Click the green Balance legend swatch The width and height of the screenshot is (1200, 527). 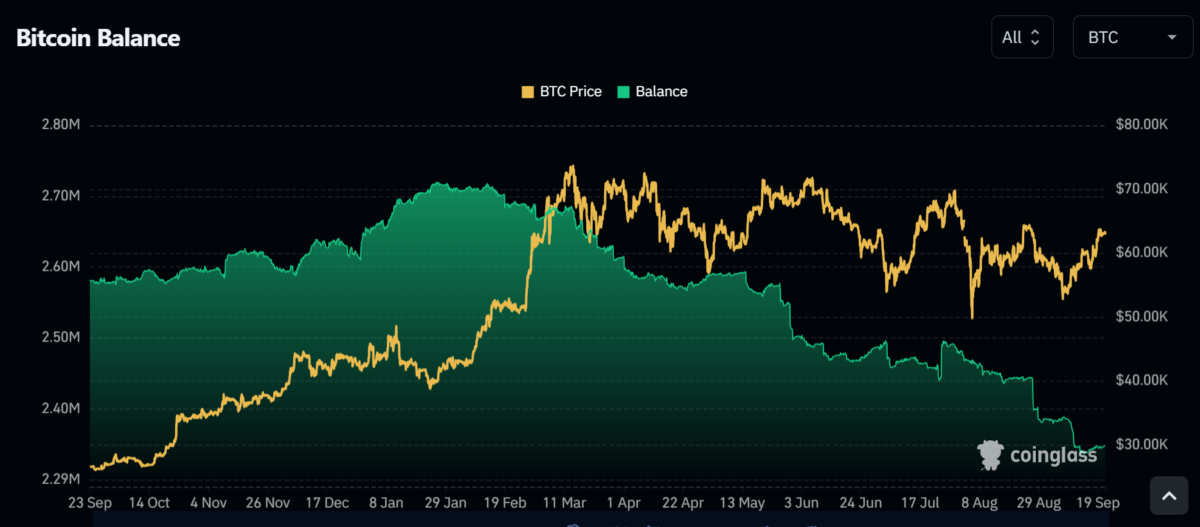pos(623,91)
